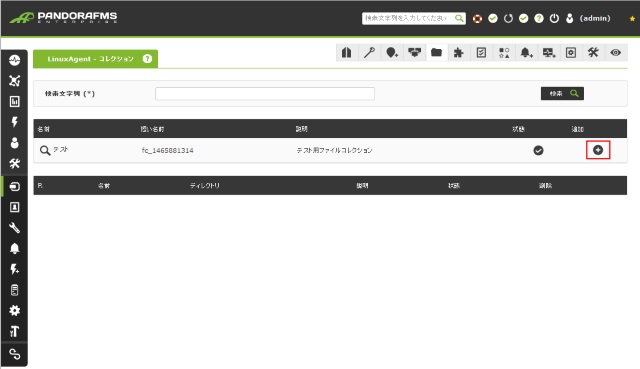Open the alerts bell tab icon
Image resolution: width=640 pixels, height=369 pixels.
tap(526, 53)
